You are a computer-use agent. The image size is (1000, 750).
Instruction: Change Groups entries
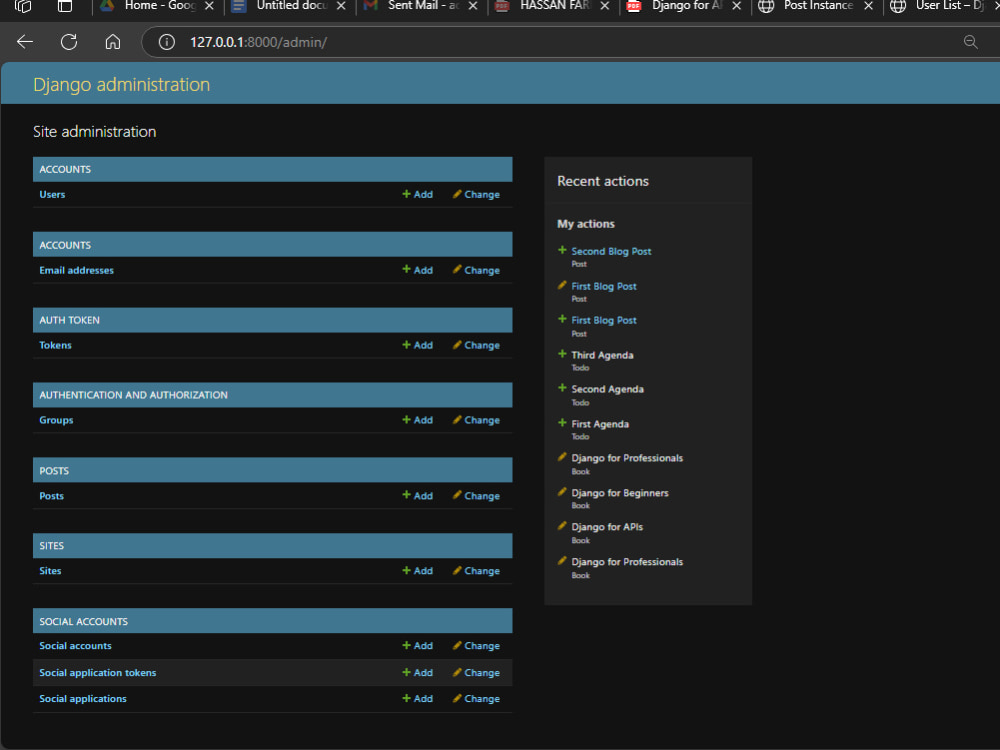(476, 420)
